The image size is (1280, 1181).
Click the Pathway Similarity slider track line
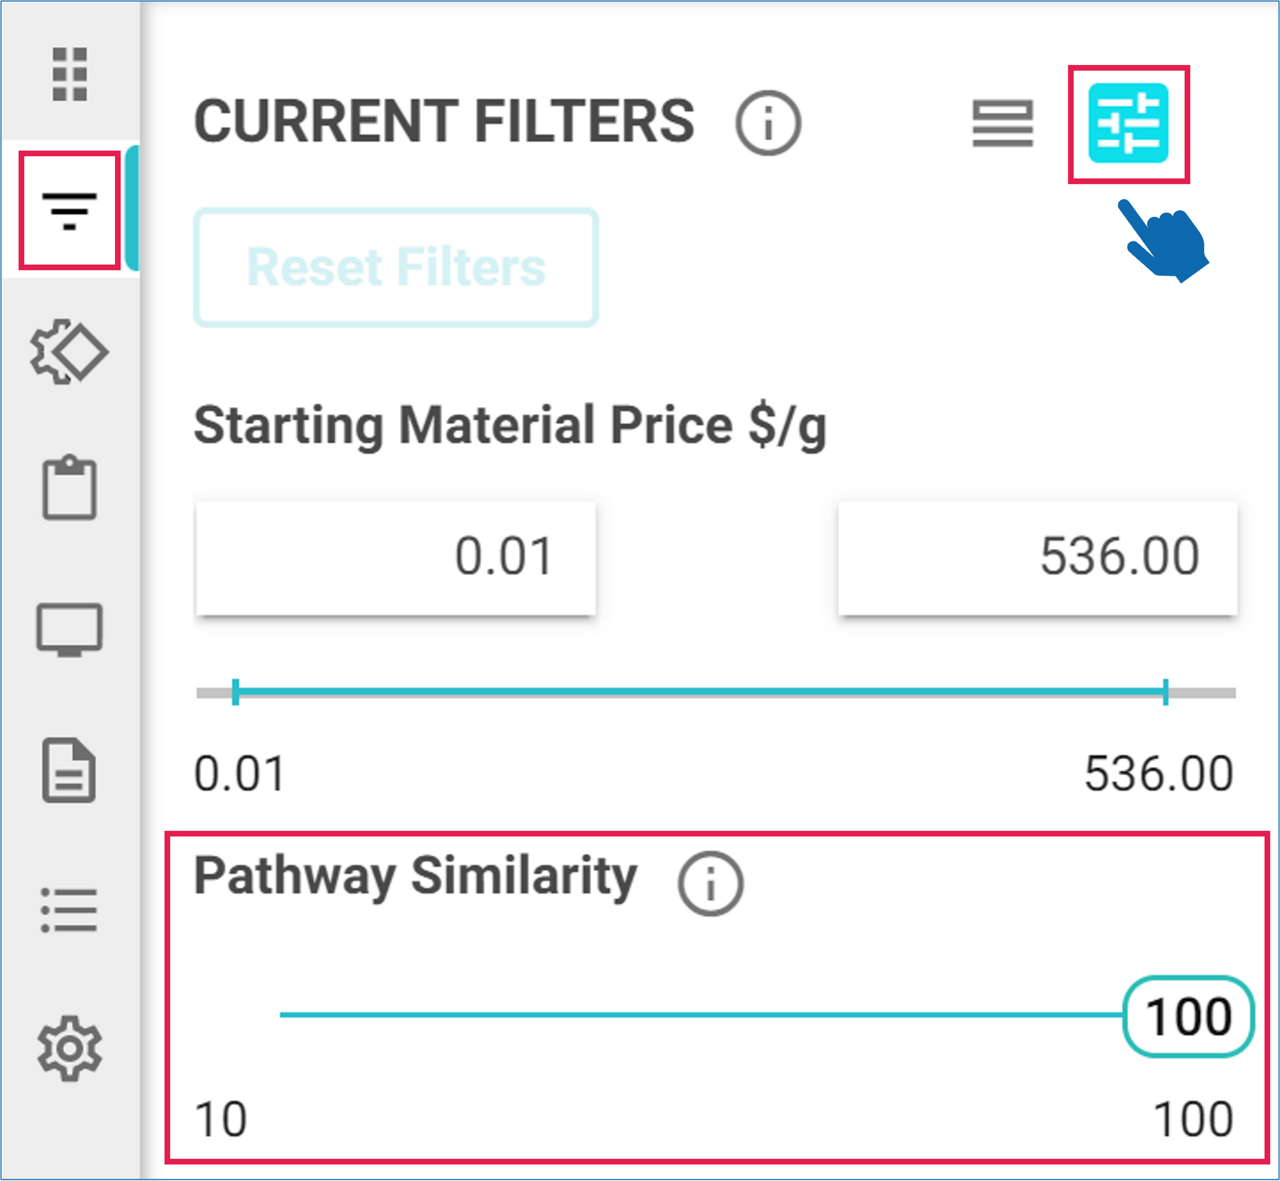700,1015
